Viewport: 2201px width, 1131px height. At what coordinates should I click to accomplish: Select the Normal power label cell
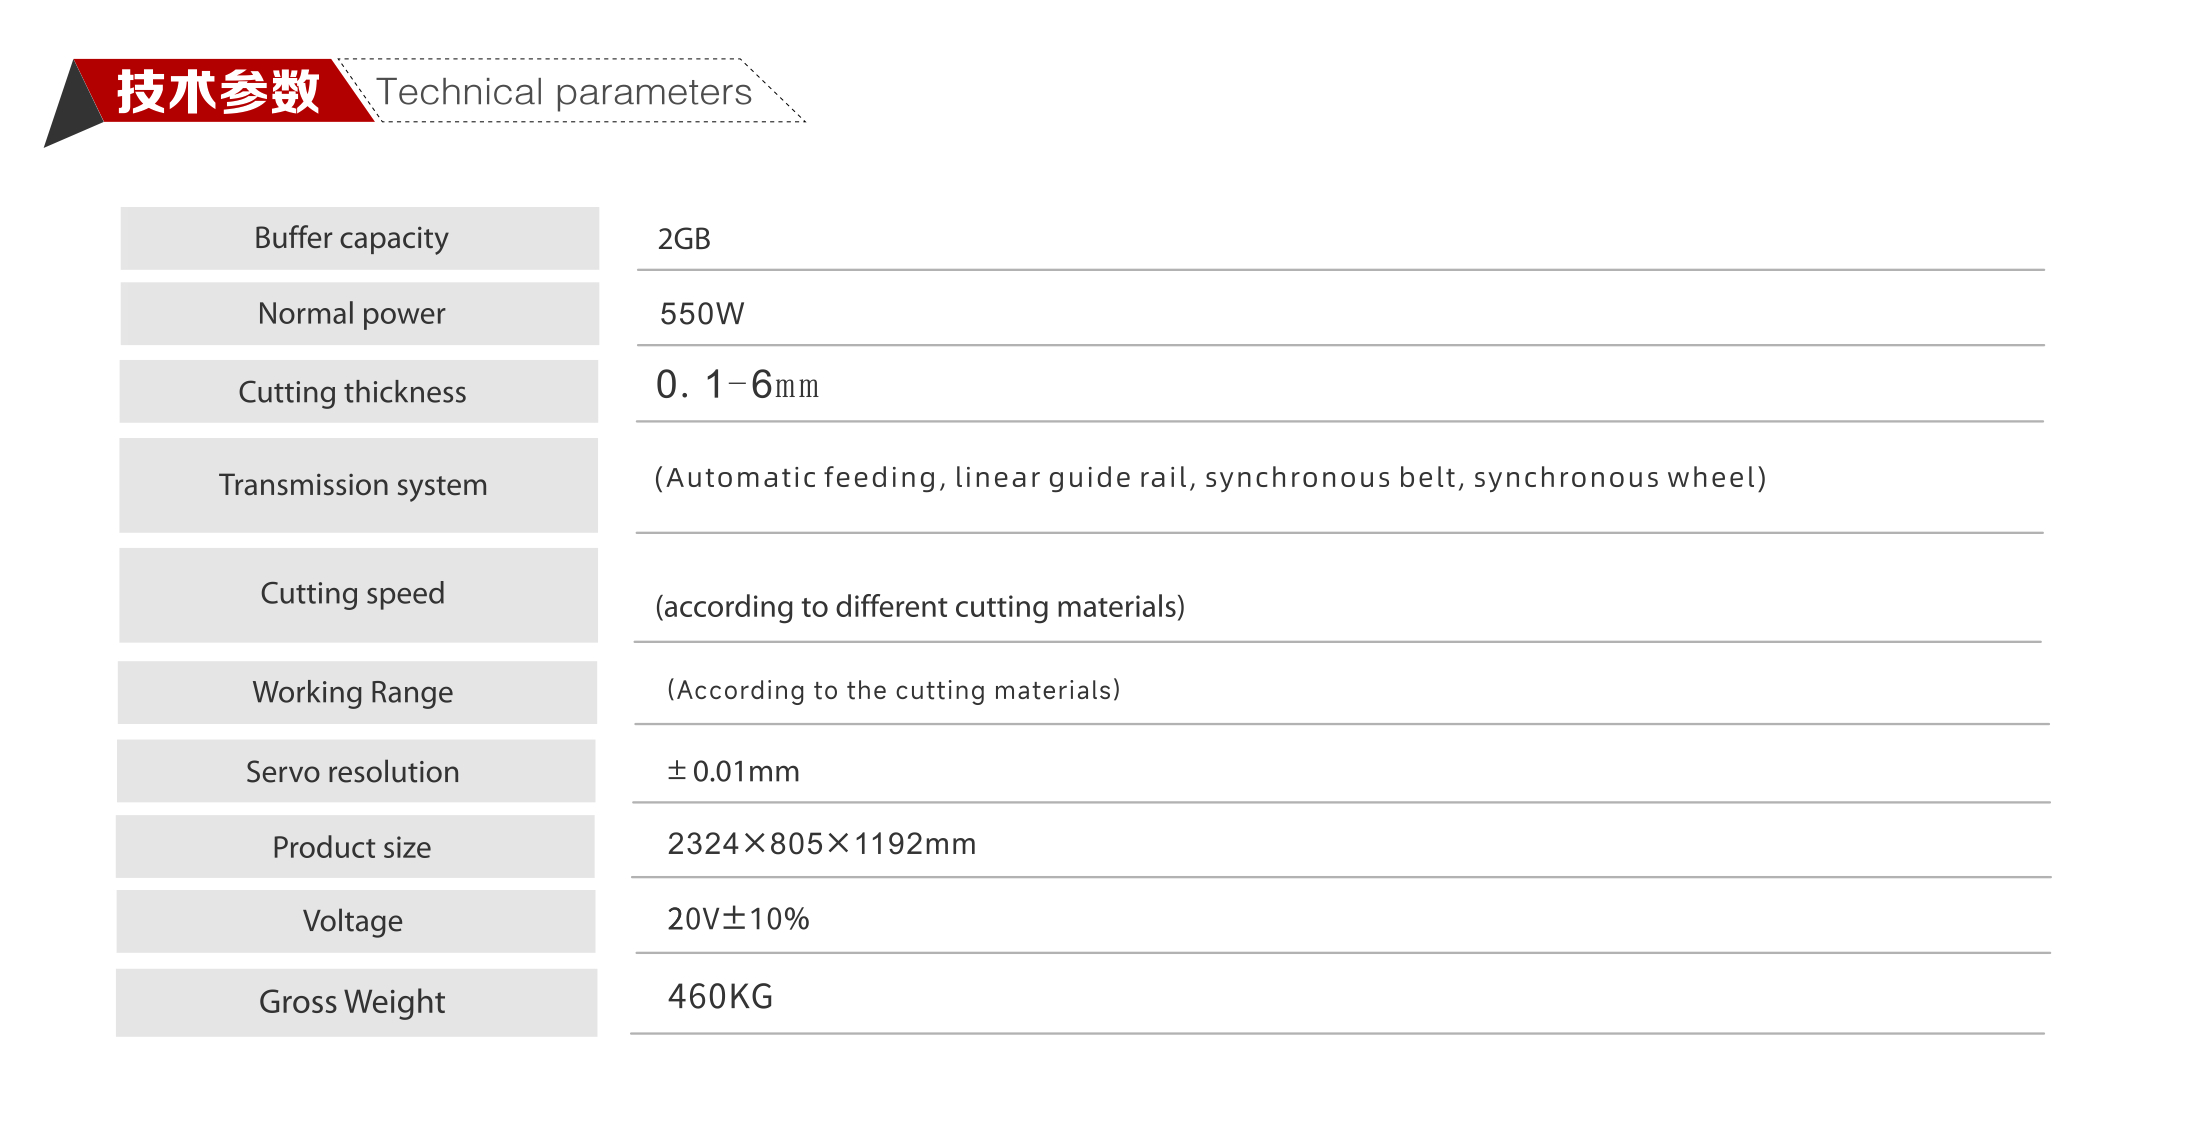(360, 314)
